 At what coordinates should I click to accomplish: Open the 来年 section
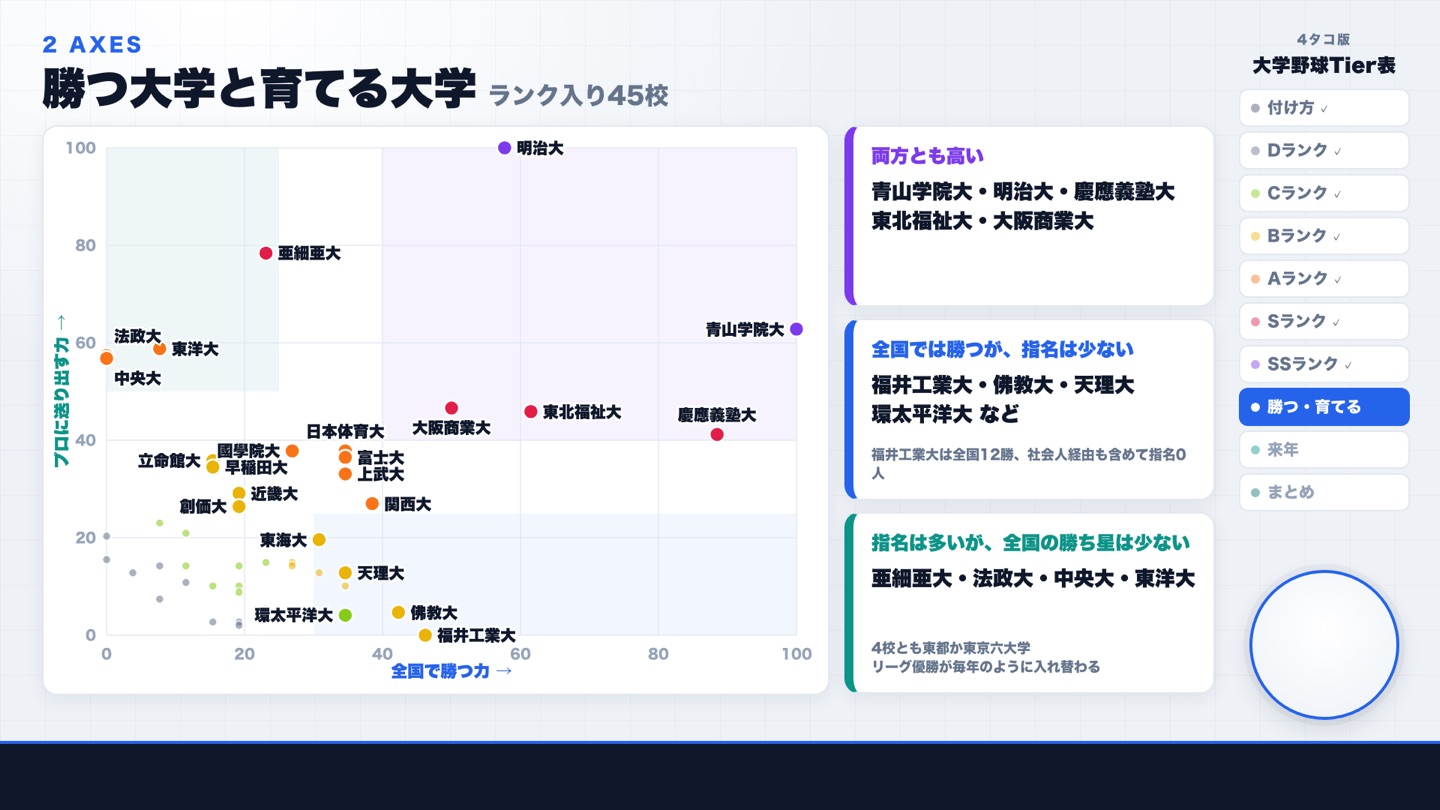tap(1324, 450)
